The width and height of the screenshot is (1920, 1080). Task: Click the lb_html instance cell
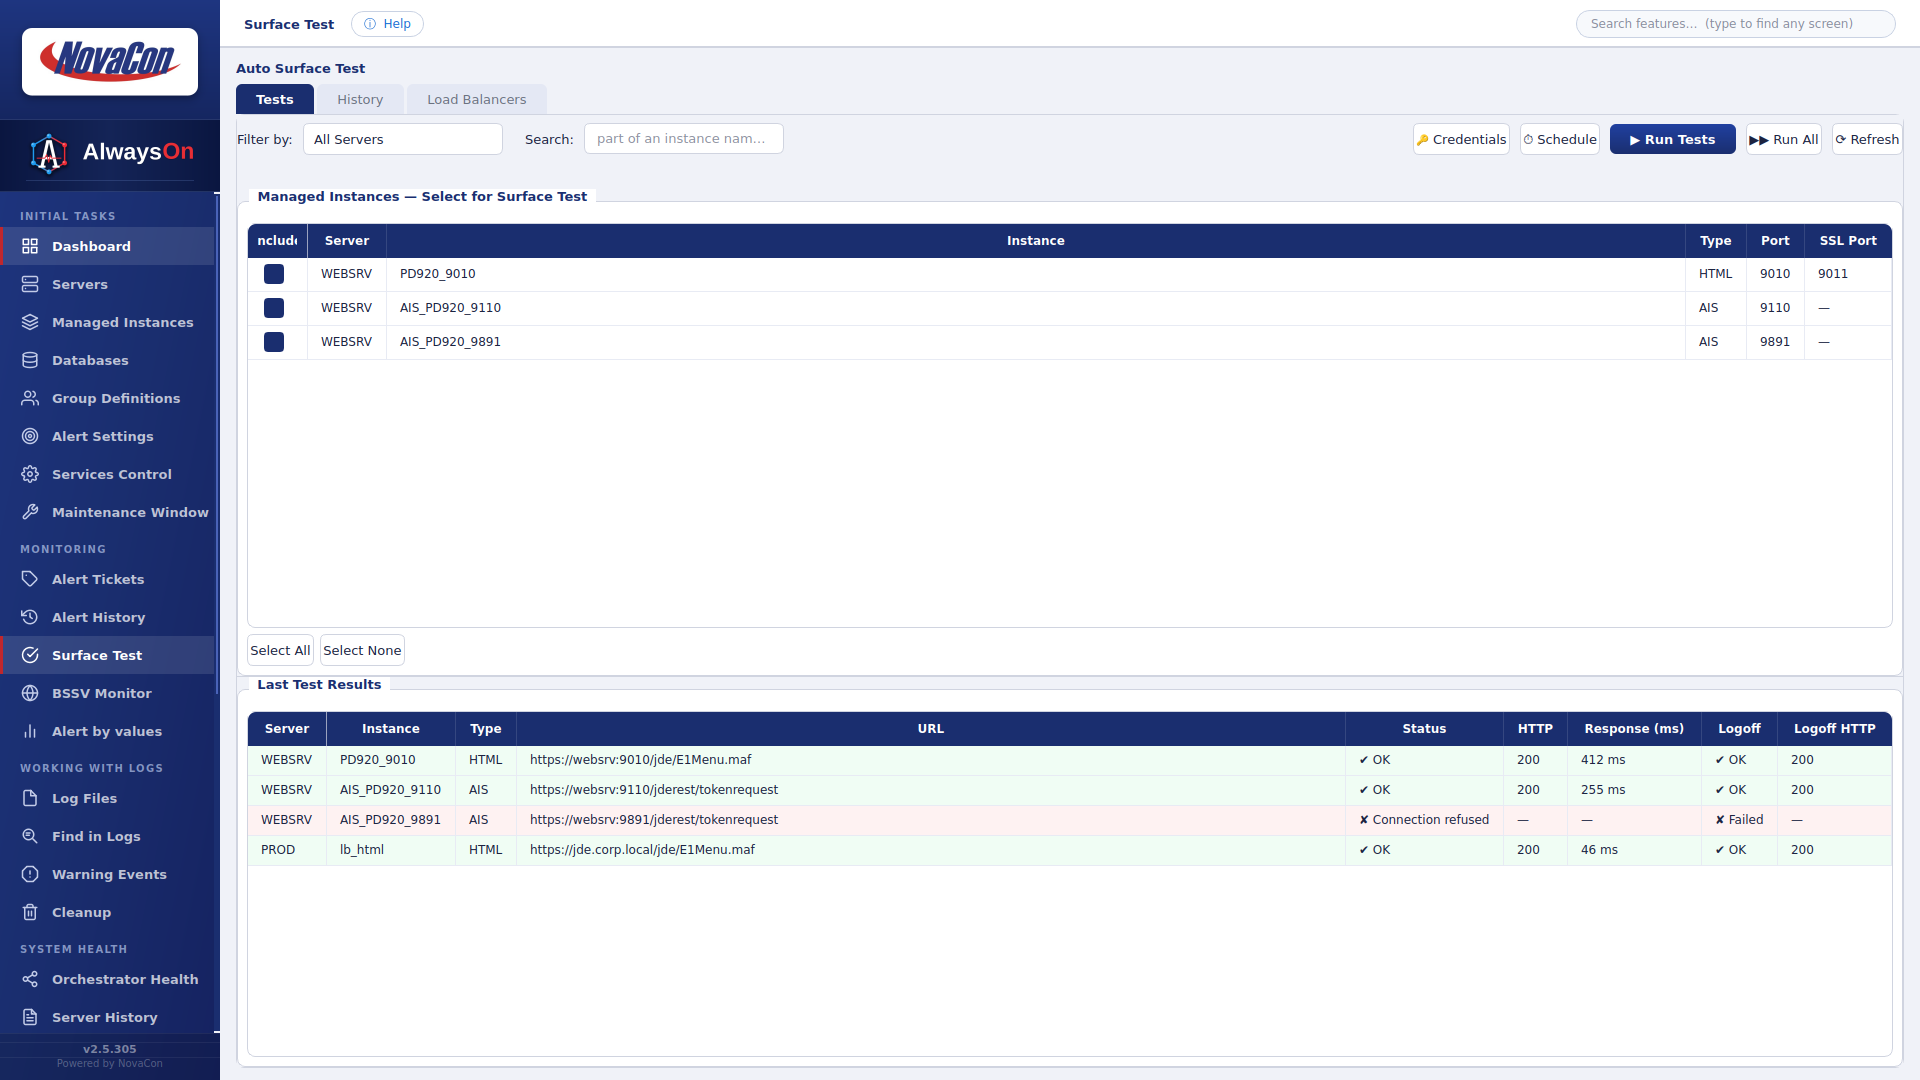[391, 850]
